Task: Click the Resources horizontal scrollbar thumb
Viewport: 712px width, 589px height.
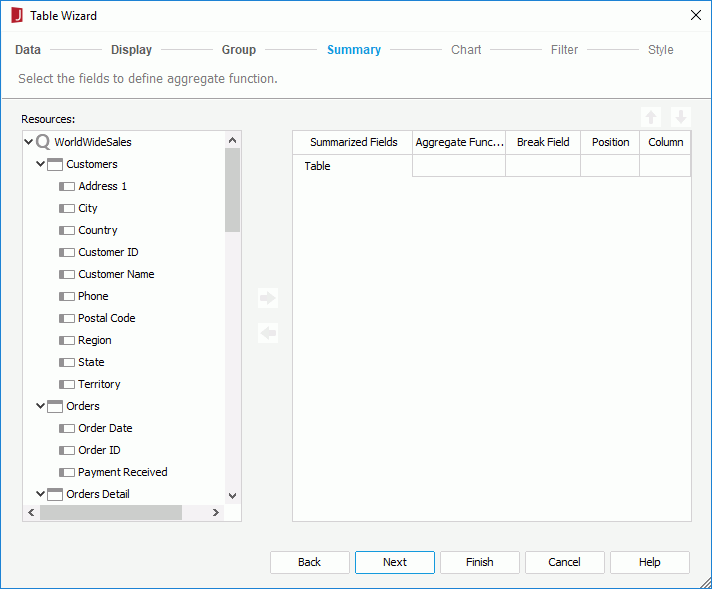Action: click(111, 512)
